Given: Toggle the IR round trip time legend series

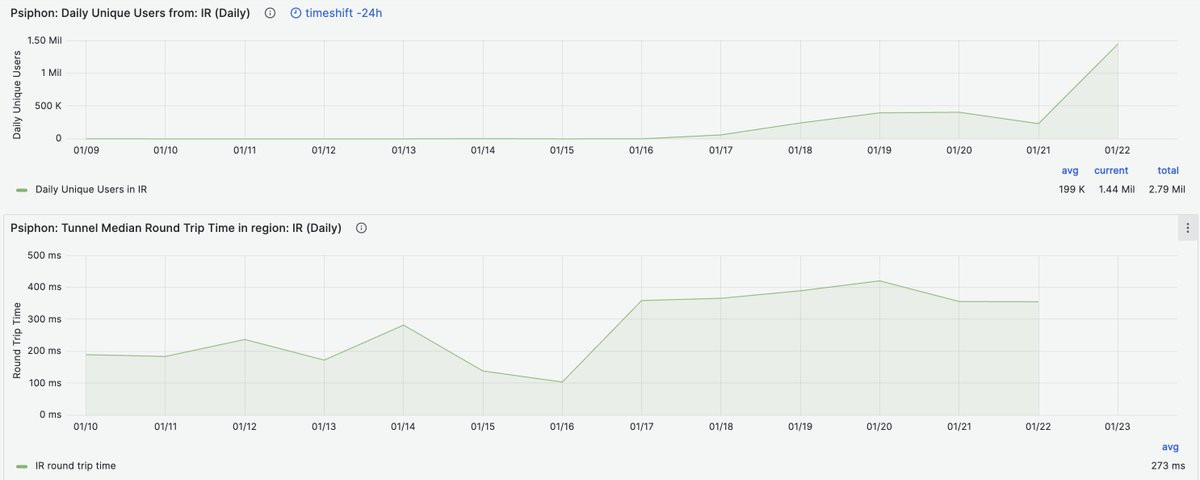Looking at the screenshot, I should click(75, 466).
